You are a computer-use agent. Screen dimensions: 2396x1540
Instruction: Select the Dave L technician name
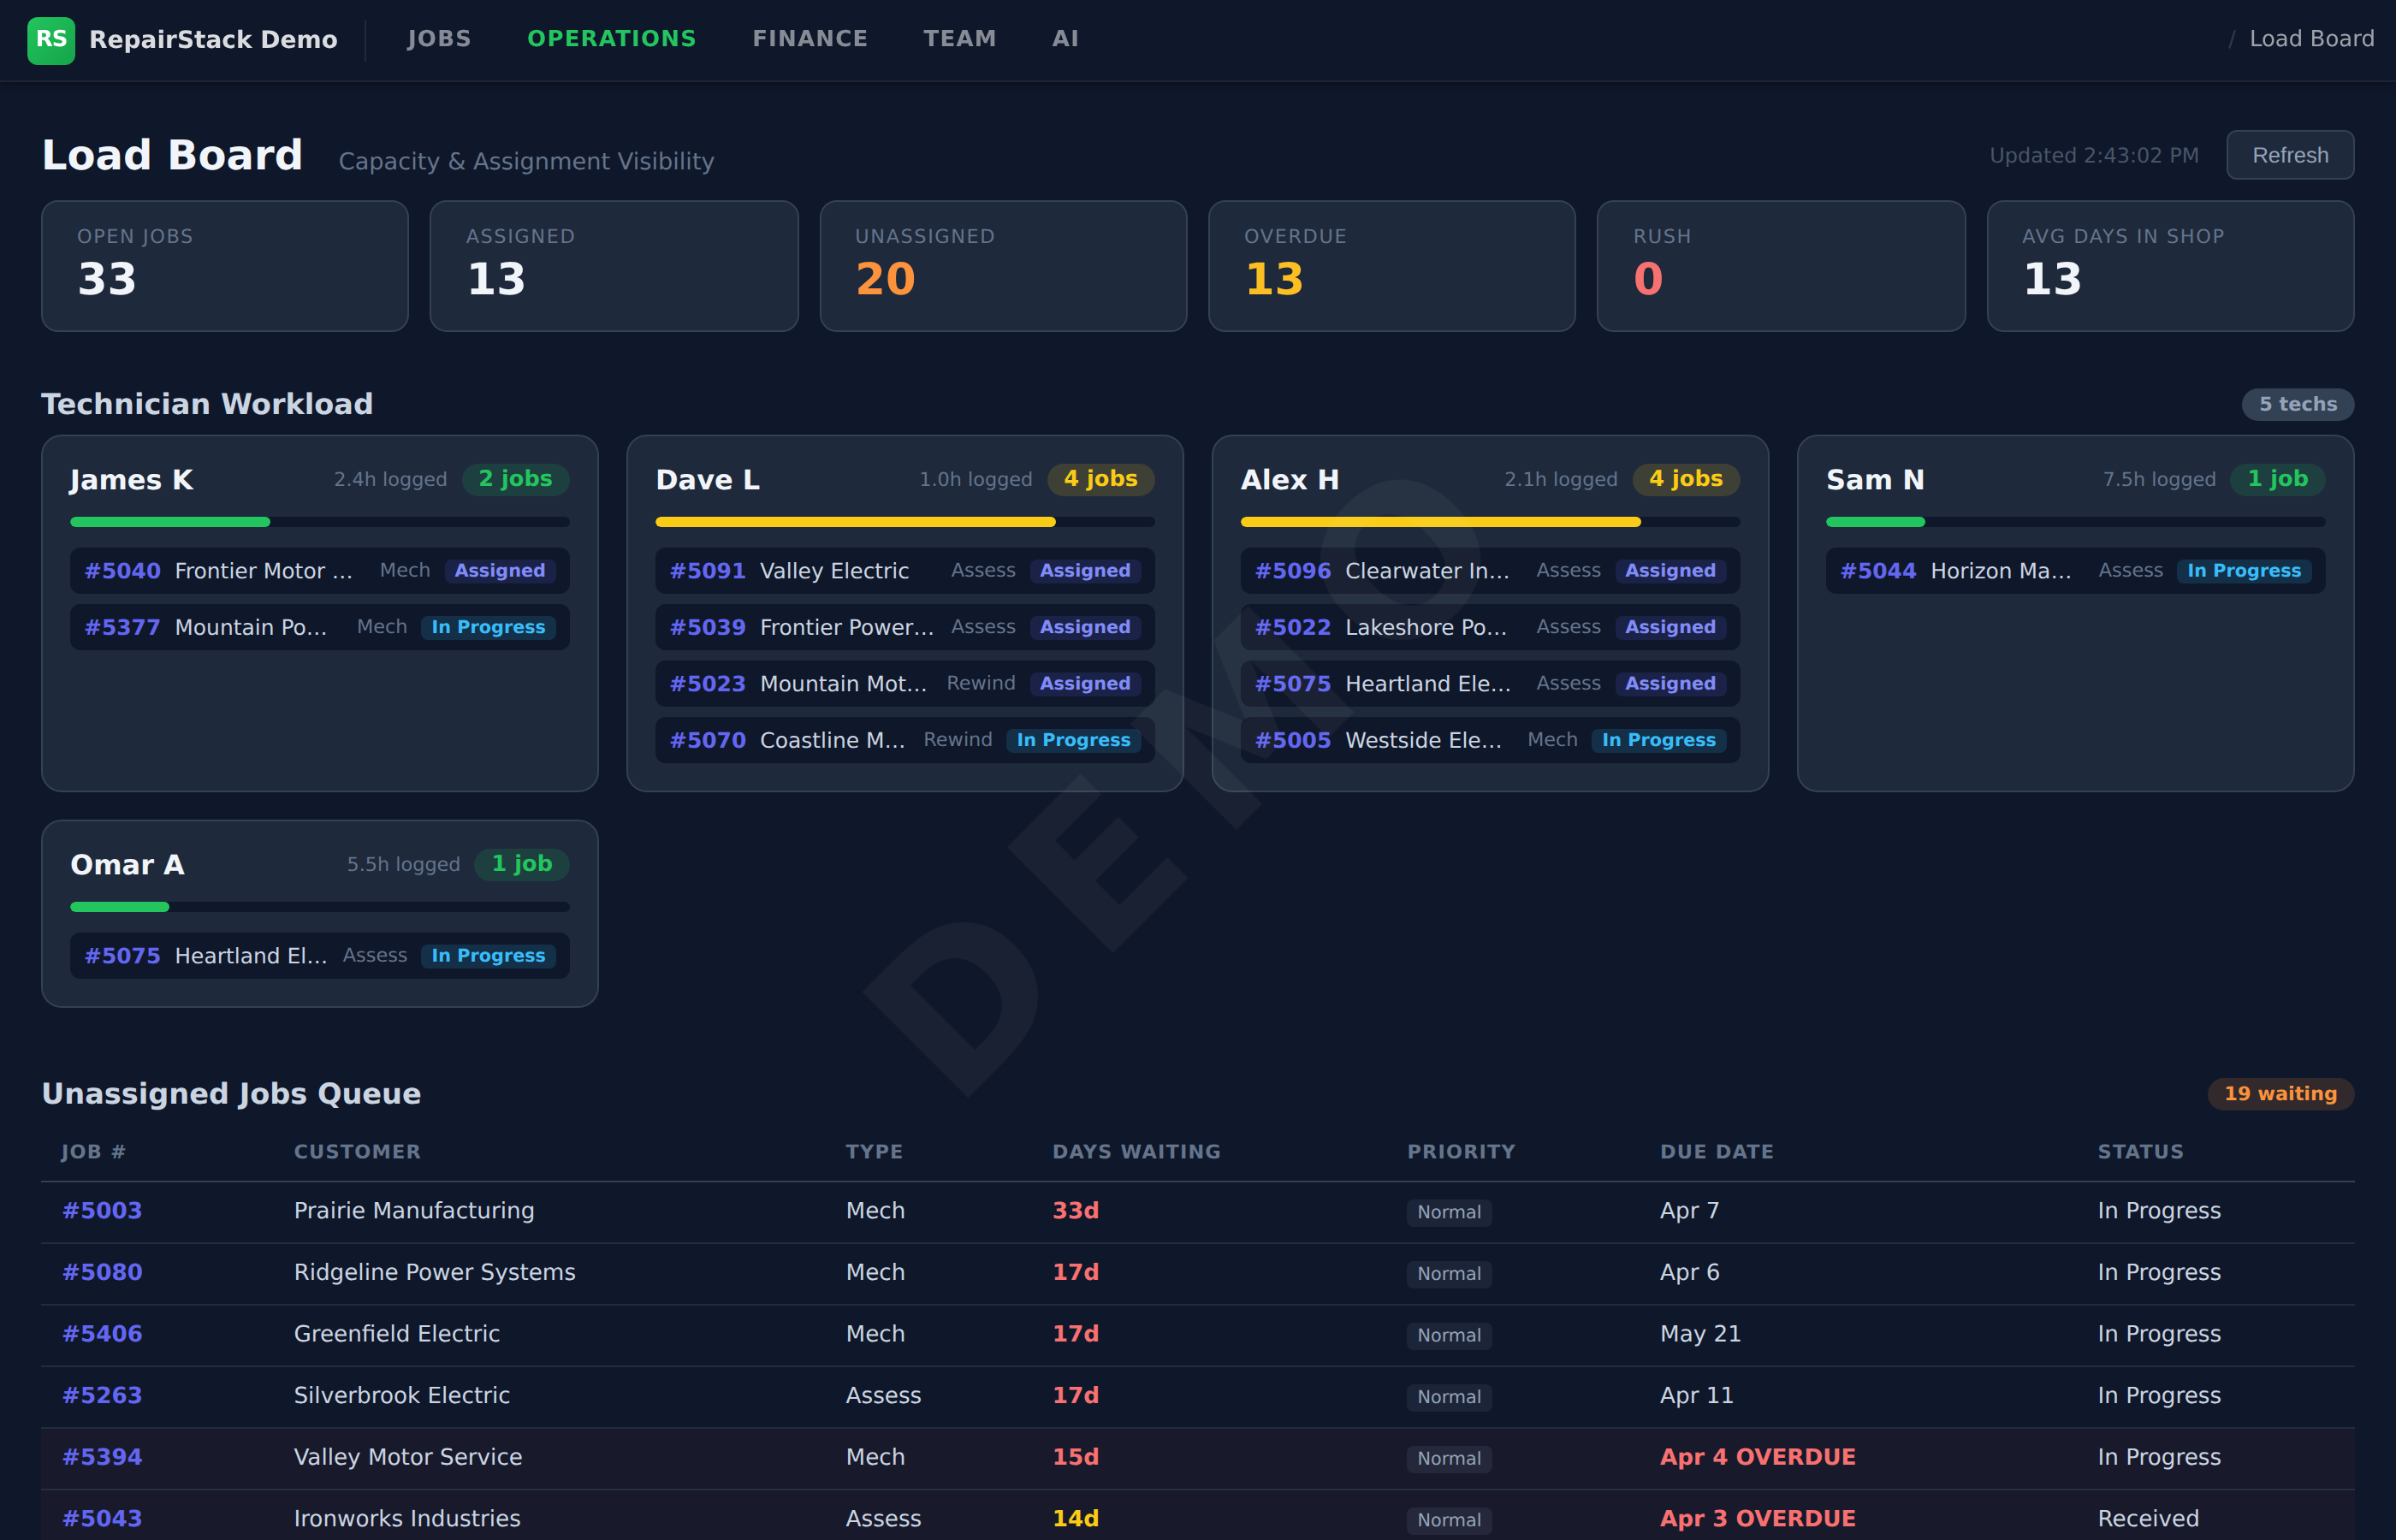click(x=708, y=480)
